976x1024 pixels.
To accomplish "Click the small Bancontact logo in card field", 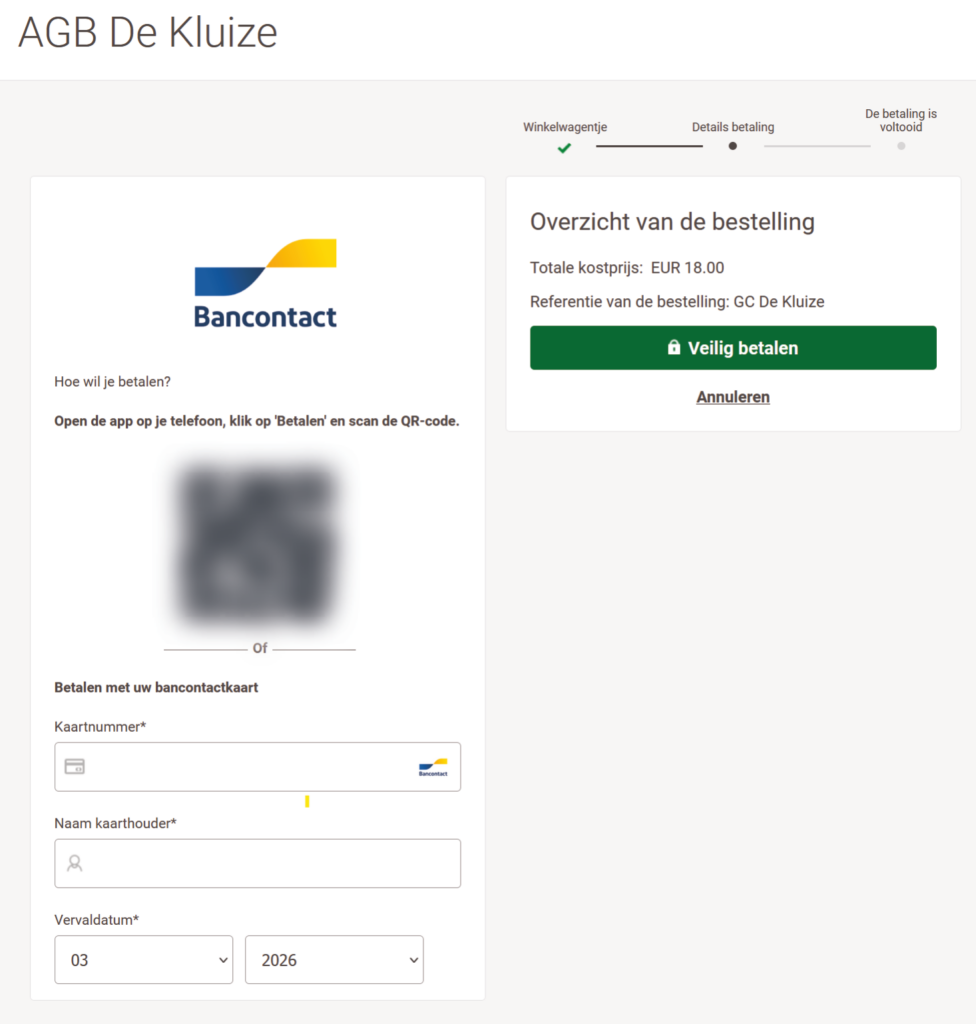I will [x=433, y=768].
